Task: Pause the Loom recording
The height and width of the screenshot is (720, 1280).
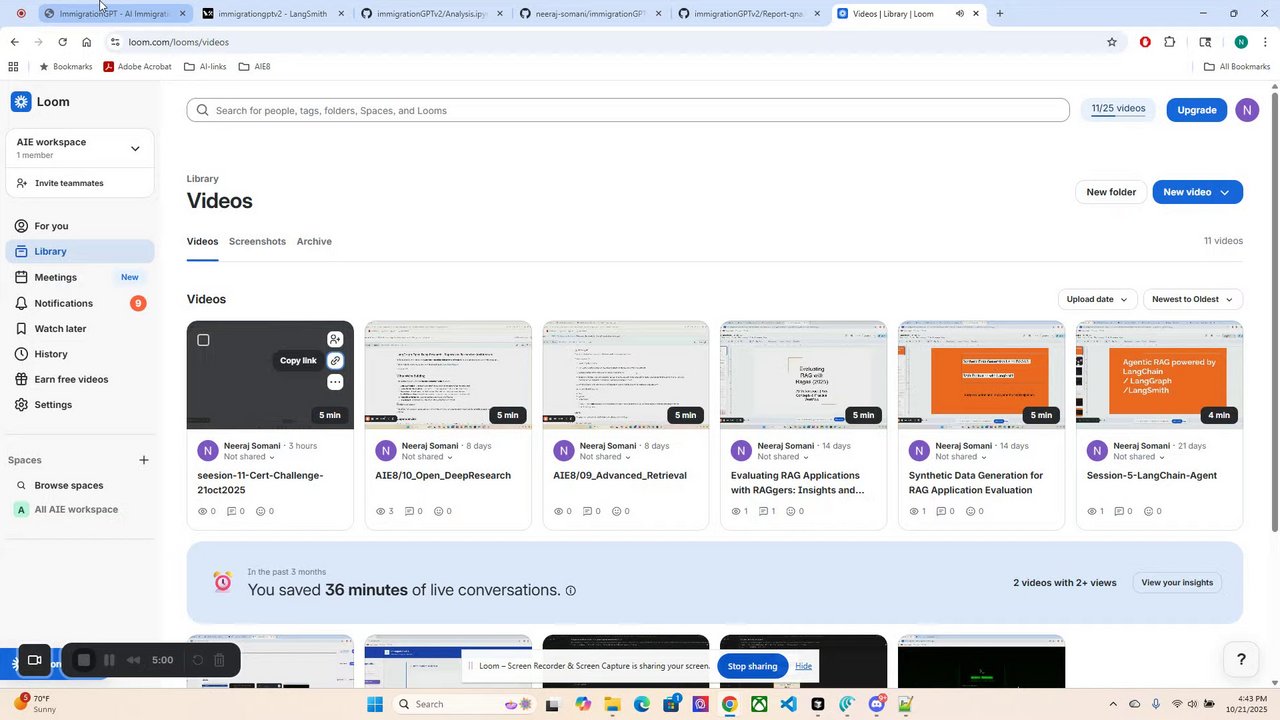Action: click(x=110, y=660)
